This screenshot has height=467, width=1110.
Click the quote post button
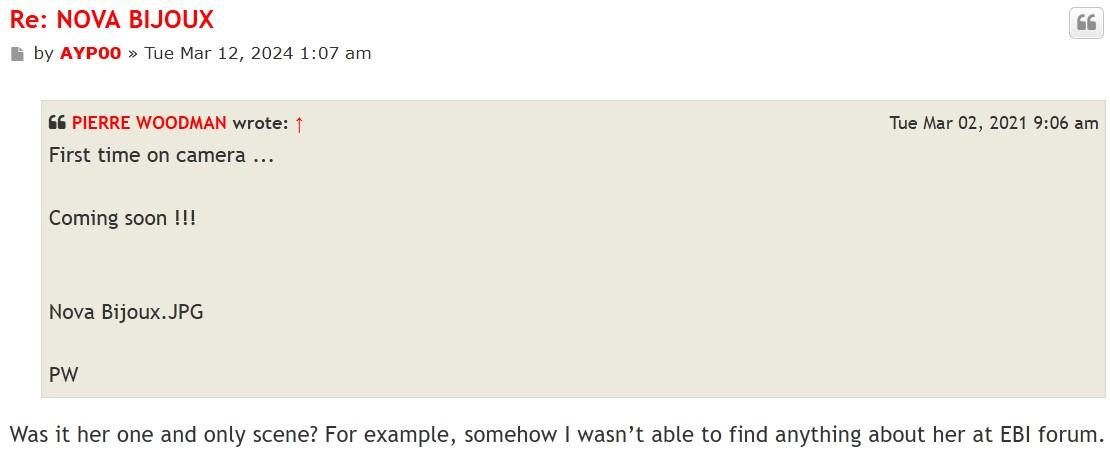[1086, 23]
